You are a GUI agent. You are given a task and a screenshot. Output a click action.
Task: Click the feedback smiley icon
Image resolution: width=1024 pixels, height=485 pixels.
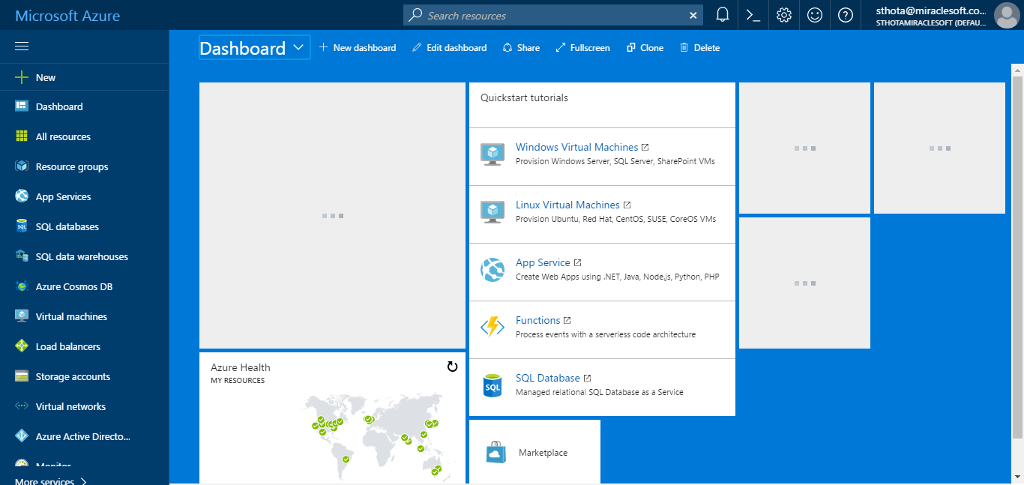[x=814, y=15]
